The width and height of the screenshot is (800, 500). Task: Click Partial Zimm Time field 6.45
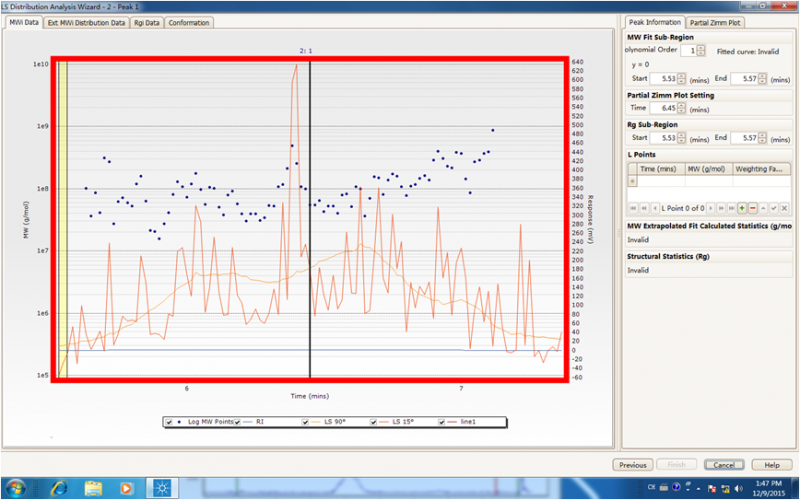point(664,108)
